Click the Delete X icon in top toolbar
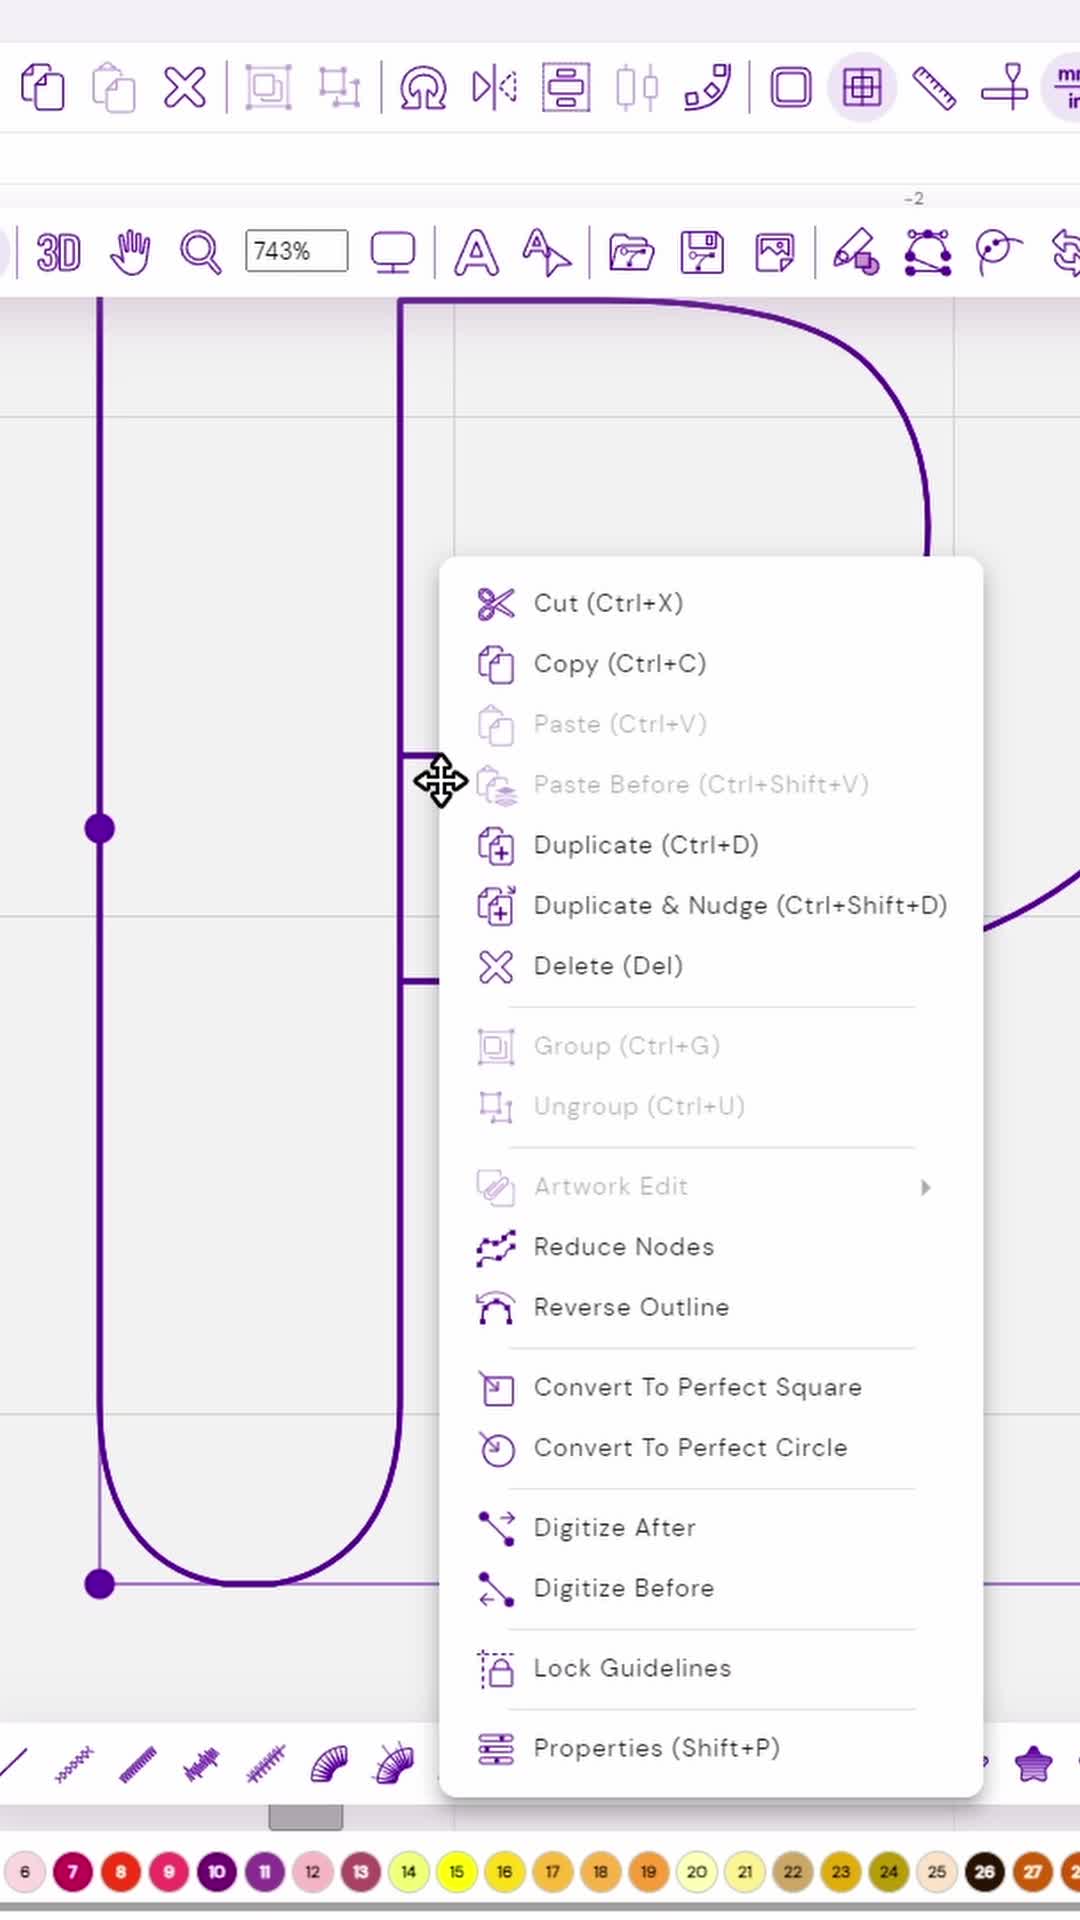Screen dimensions: 1080x1920 (x=185, y=88)
